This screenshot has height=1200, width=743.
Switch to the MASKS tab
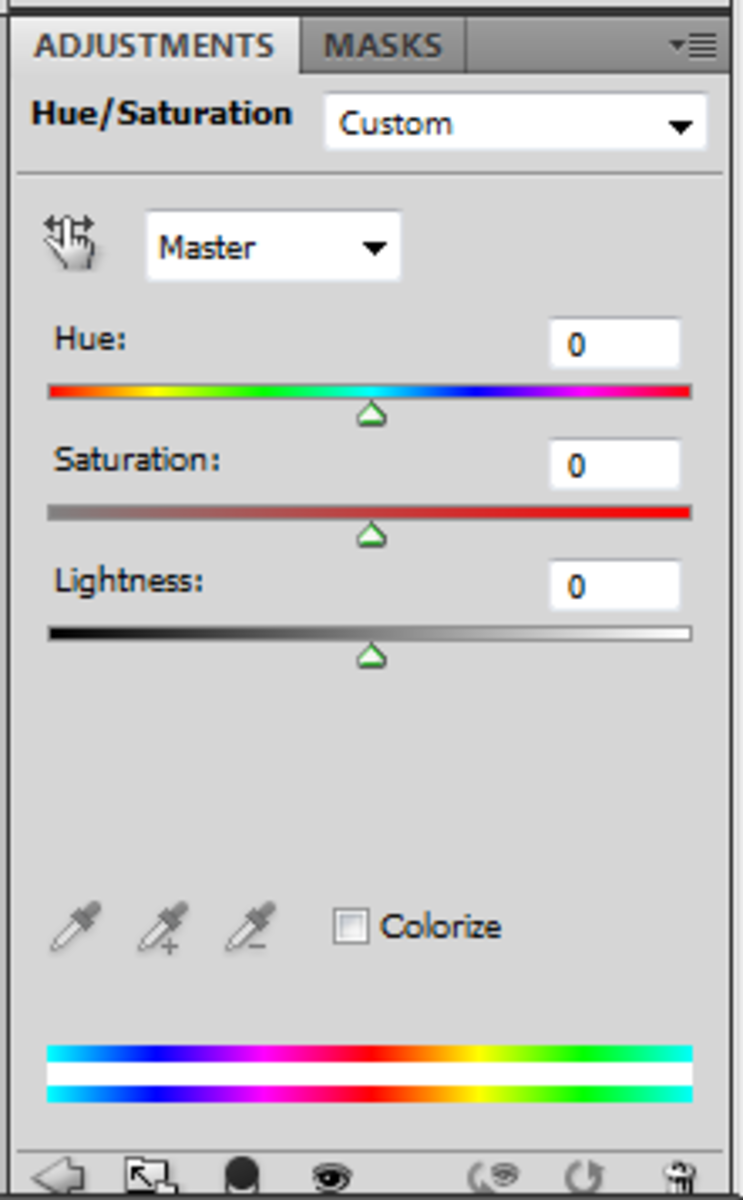pyautogui.click(x=381, y=45)
